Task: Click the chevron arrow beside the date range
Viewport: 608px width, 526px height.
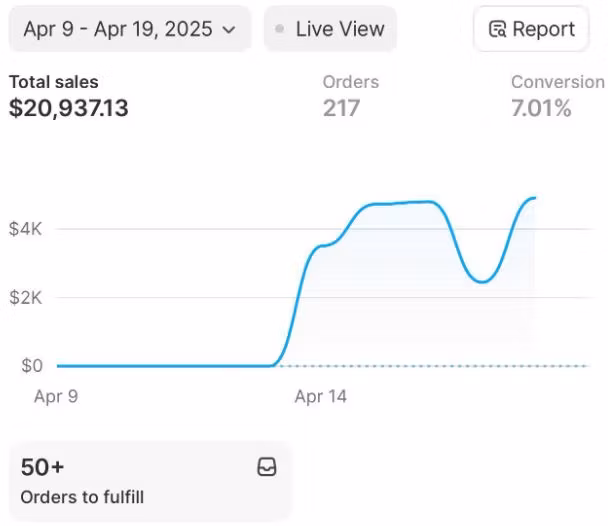Action: 230,30
